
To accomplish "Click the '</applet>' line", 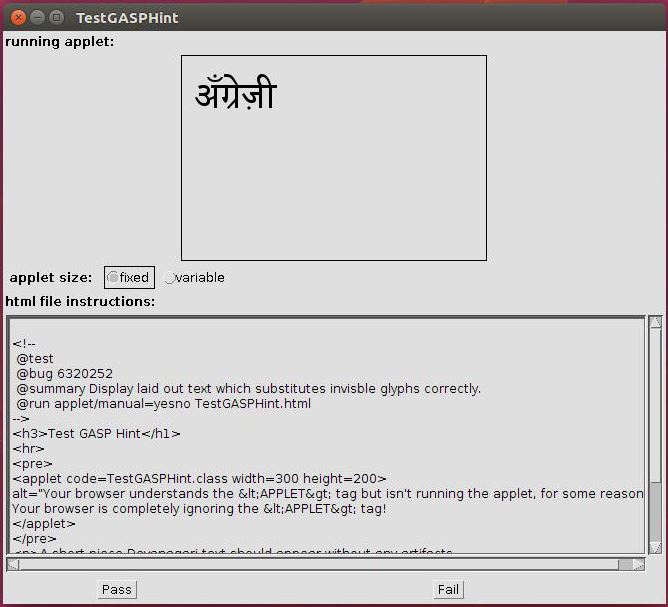I will point(44,524).
